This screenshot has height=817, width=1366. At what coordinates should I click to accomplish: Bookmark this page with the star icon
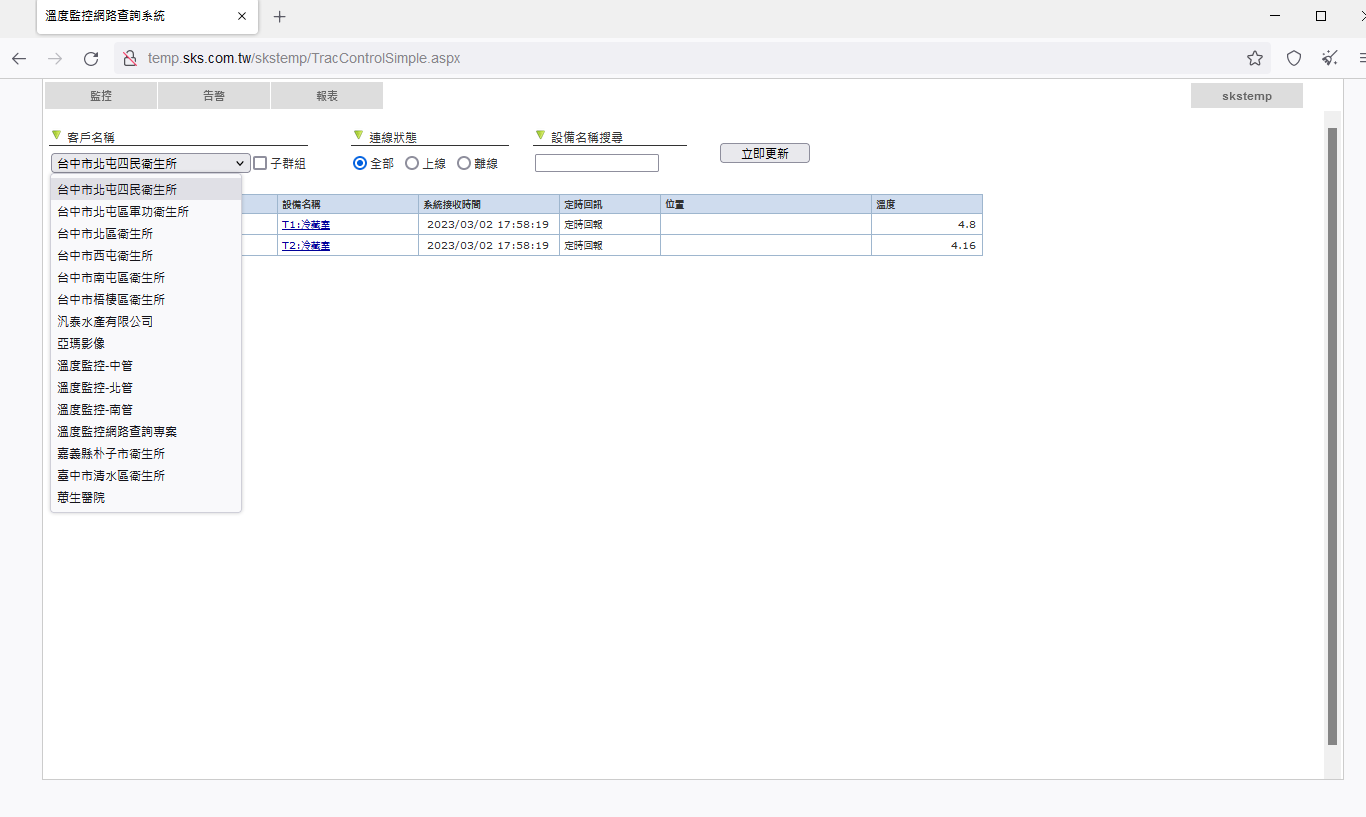(1255, 58)
